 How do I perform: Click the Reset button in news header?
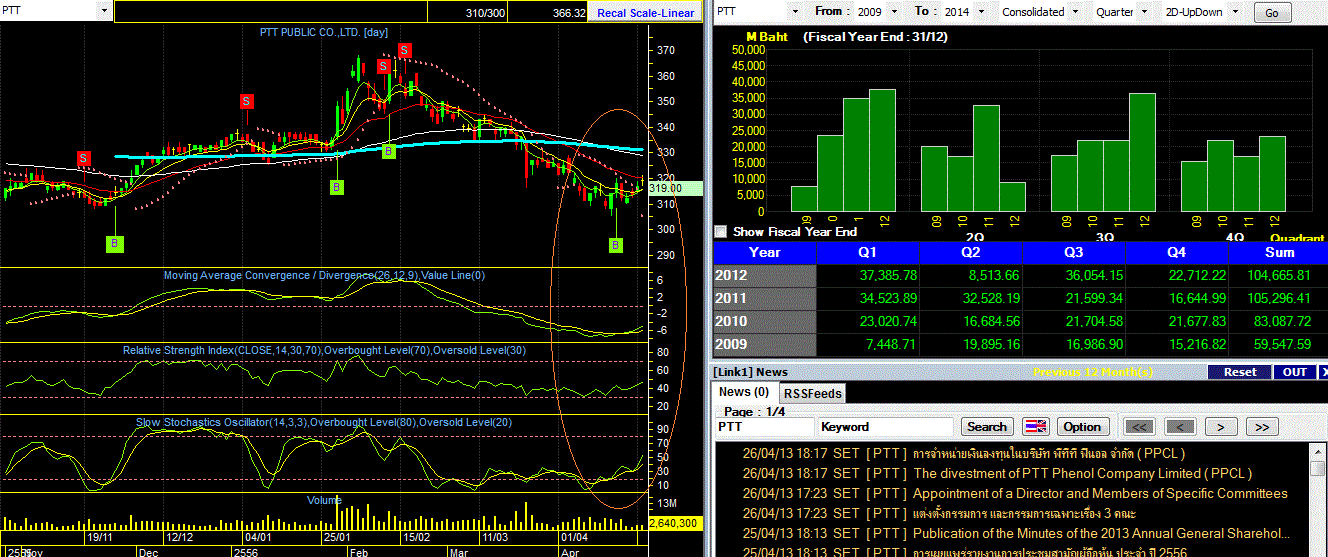1240,372
